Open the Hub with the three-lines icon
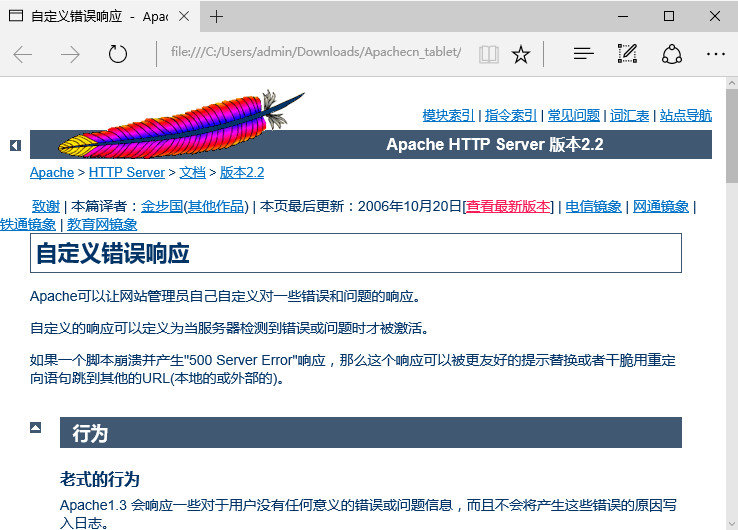Image resolution: width=738 pixels, height=530 pixels. [584, 54]
